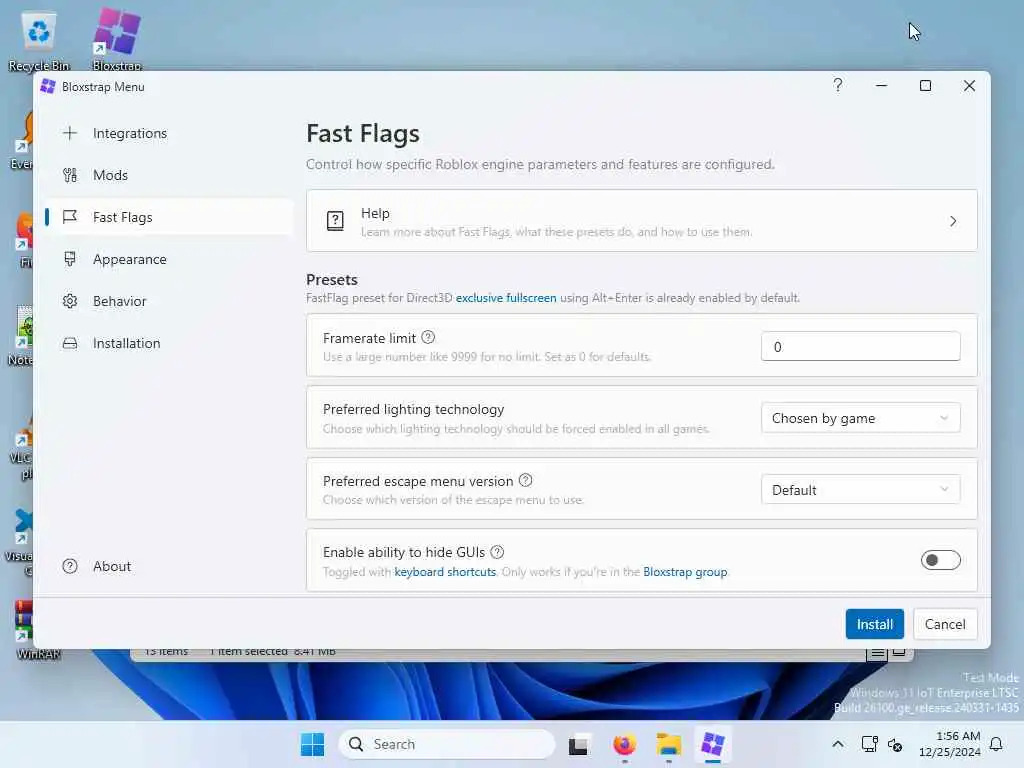Select the Fast Flags section

coord(170,217)
